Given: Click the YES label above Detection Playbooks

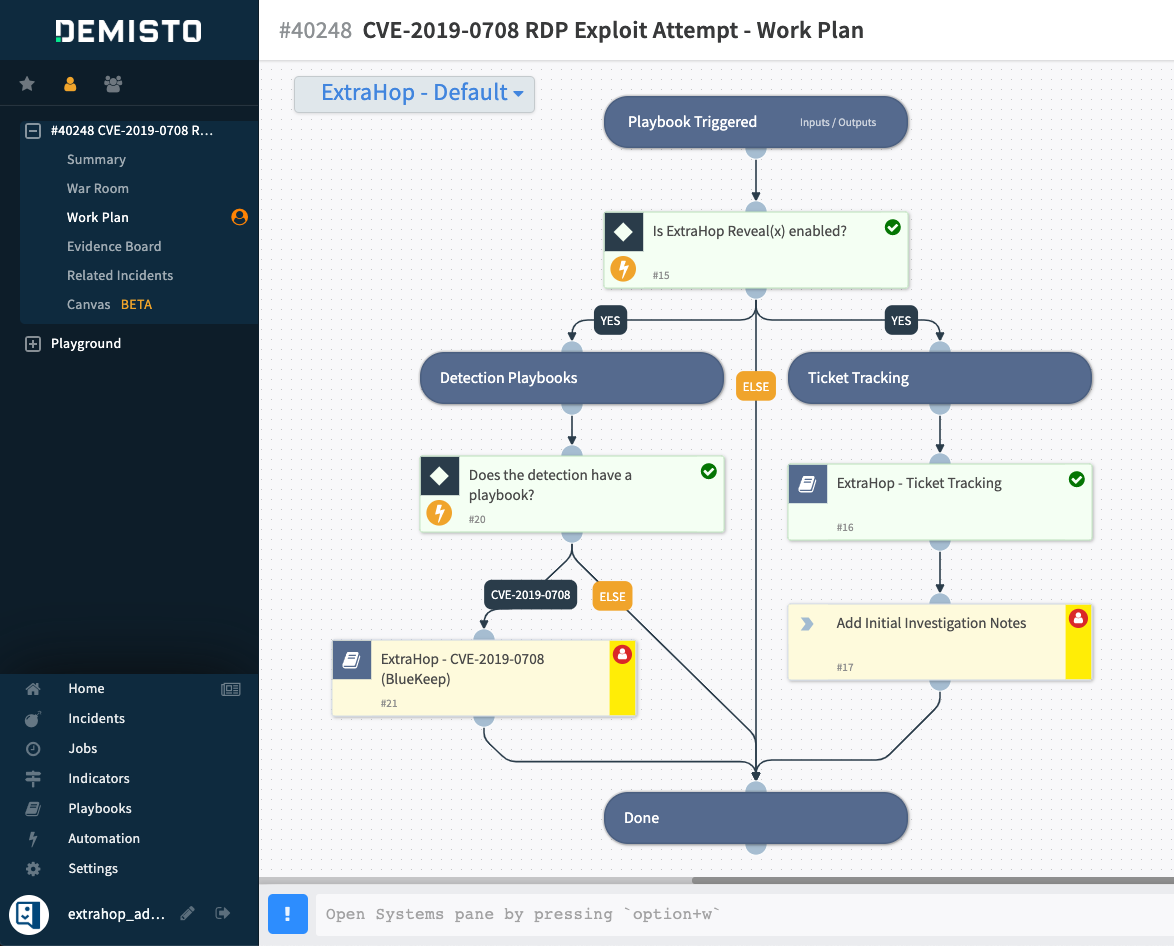Looking at the screenshot, I should pyautogui.click(x=610, y=321).
